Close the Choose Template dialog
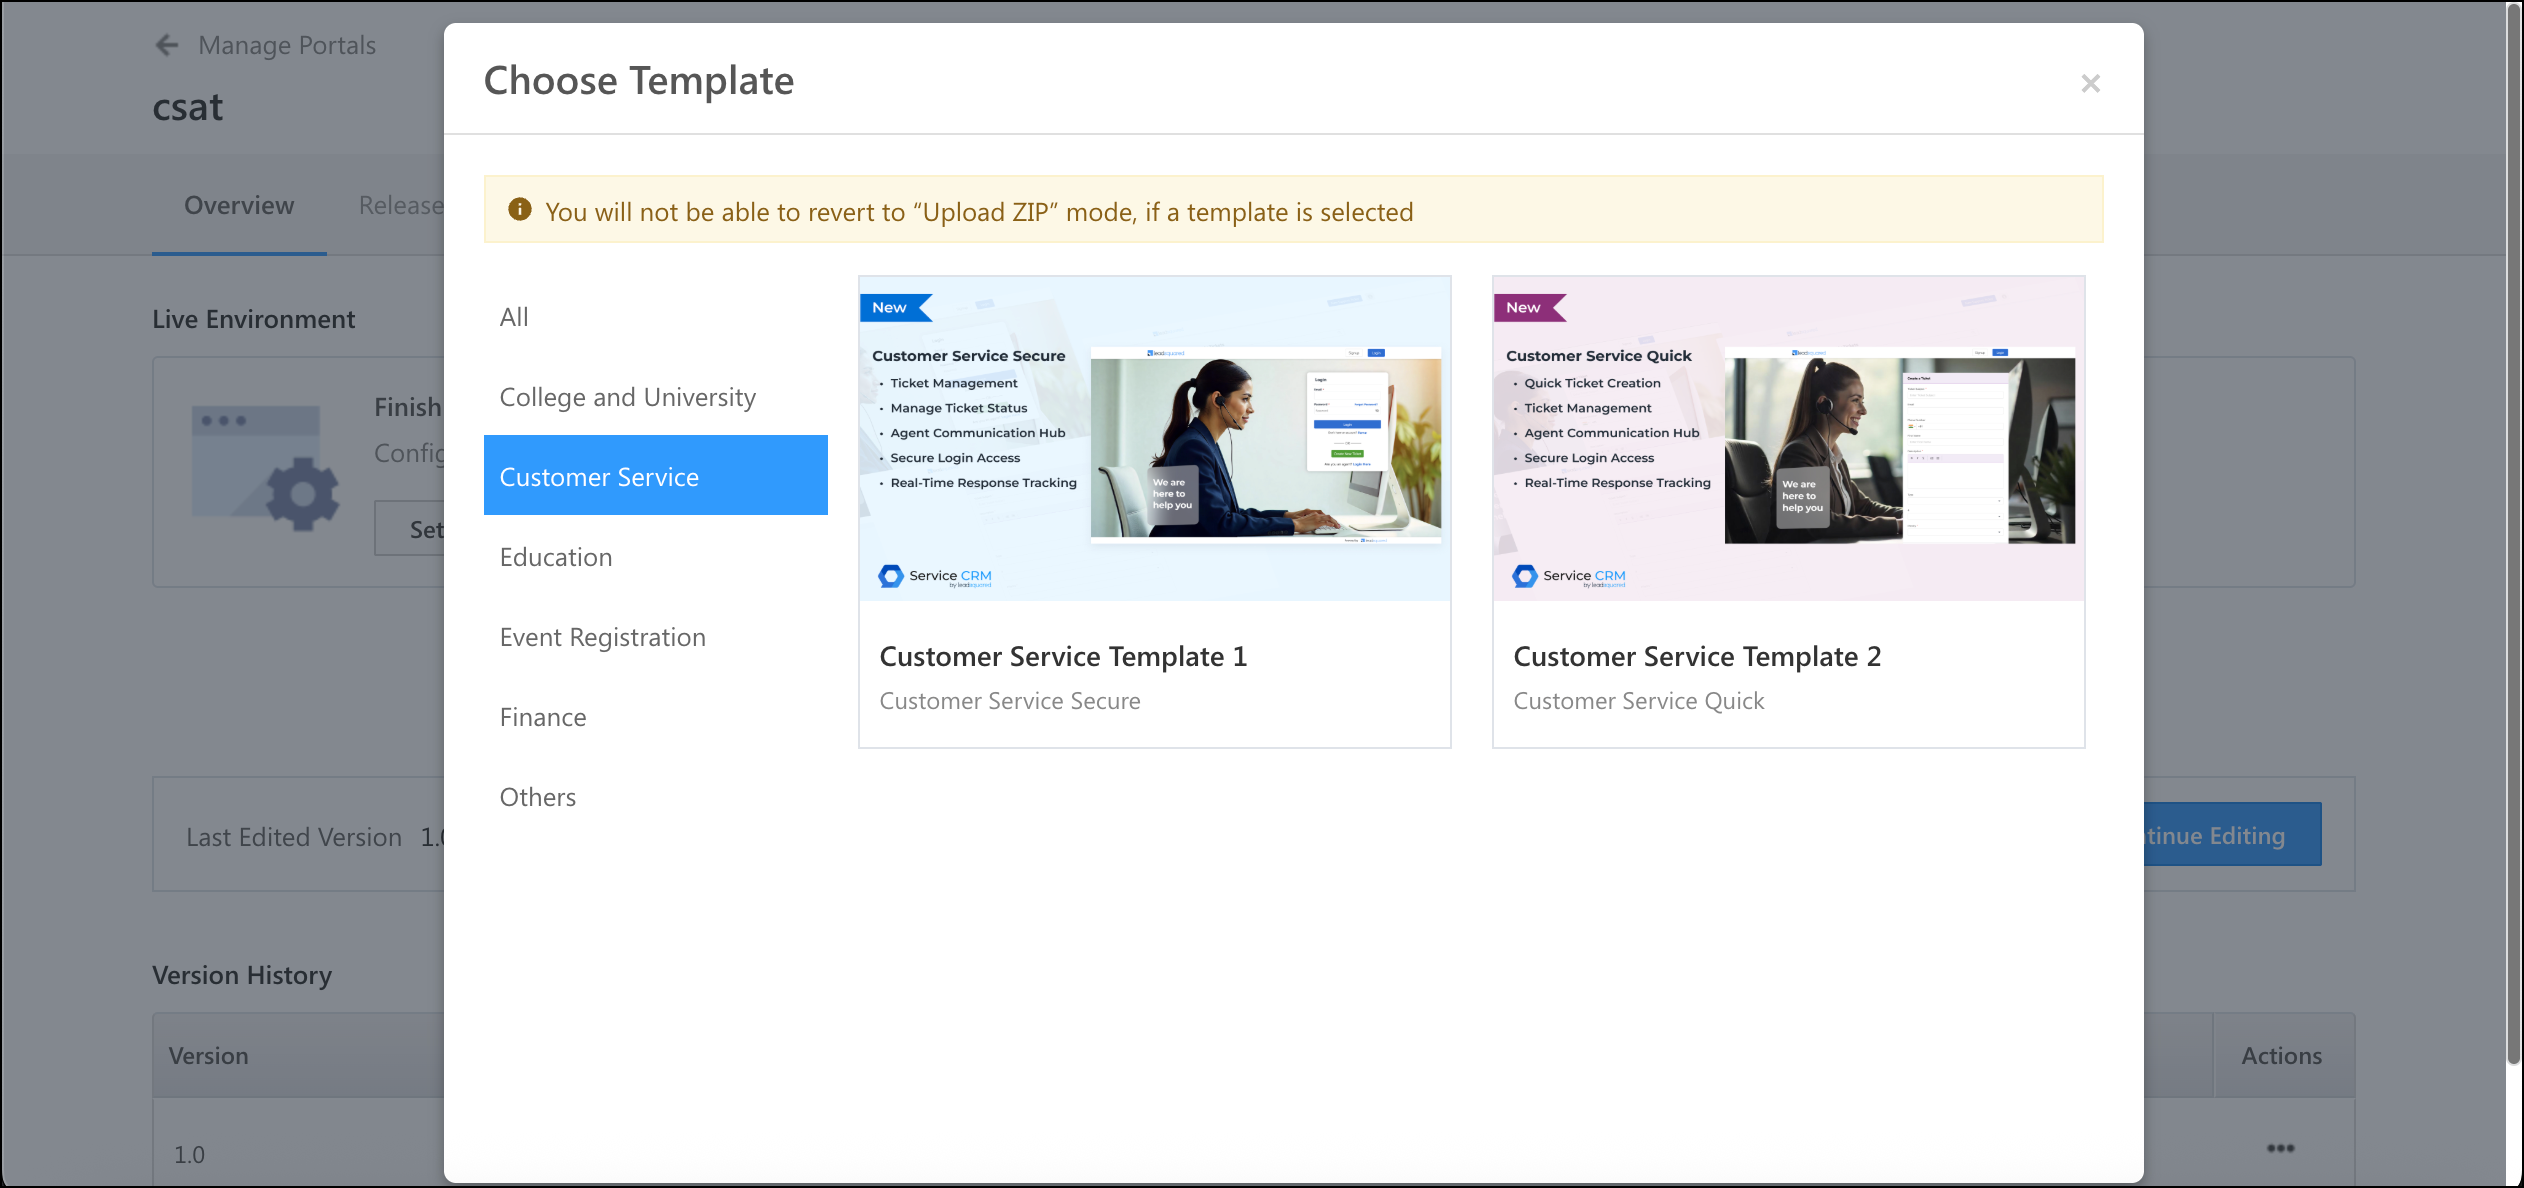2524x1188 pixels. tap(2090, 83)
